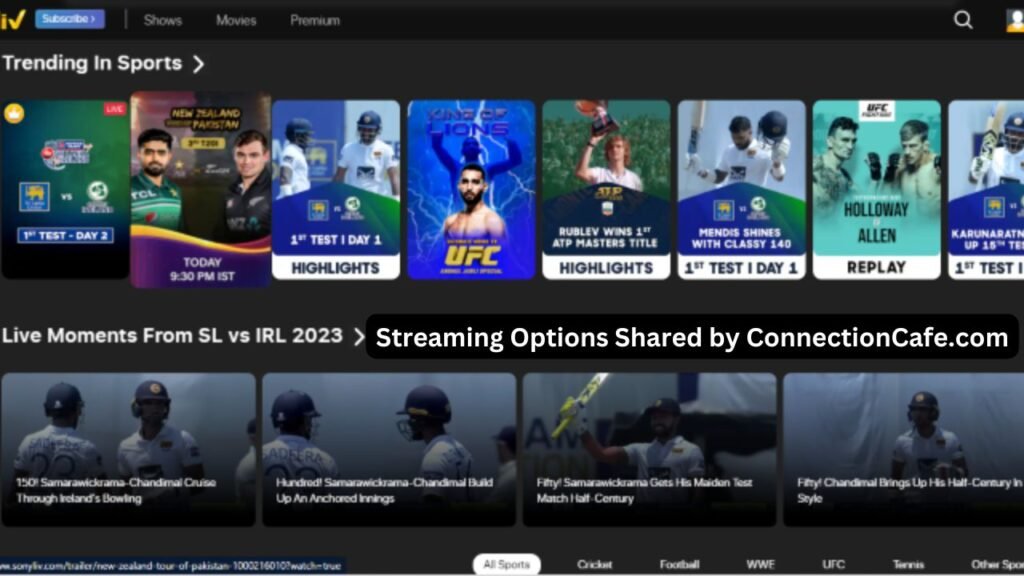1024x576 pixels.
Task: Open Mendis Shines With Classy 140 card
Action: point(741,189)
